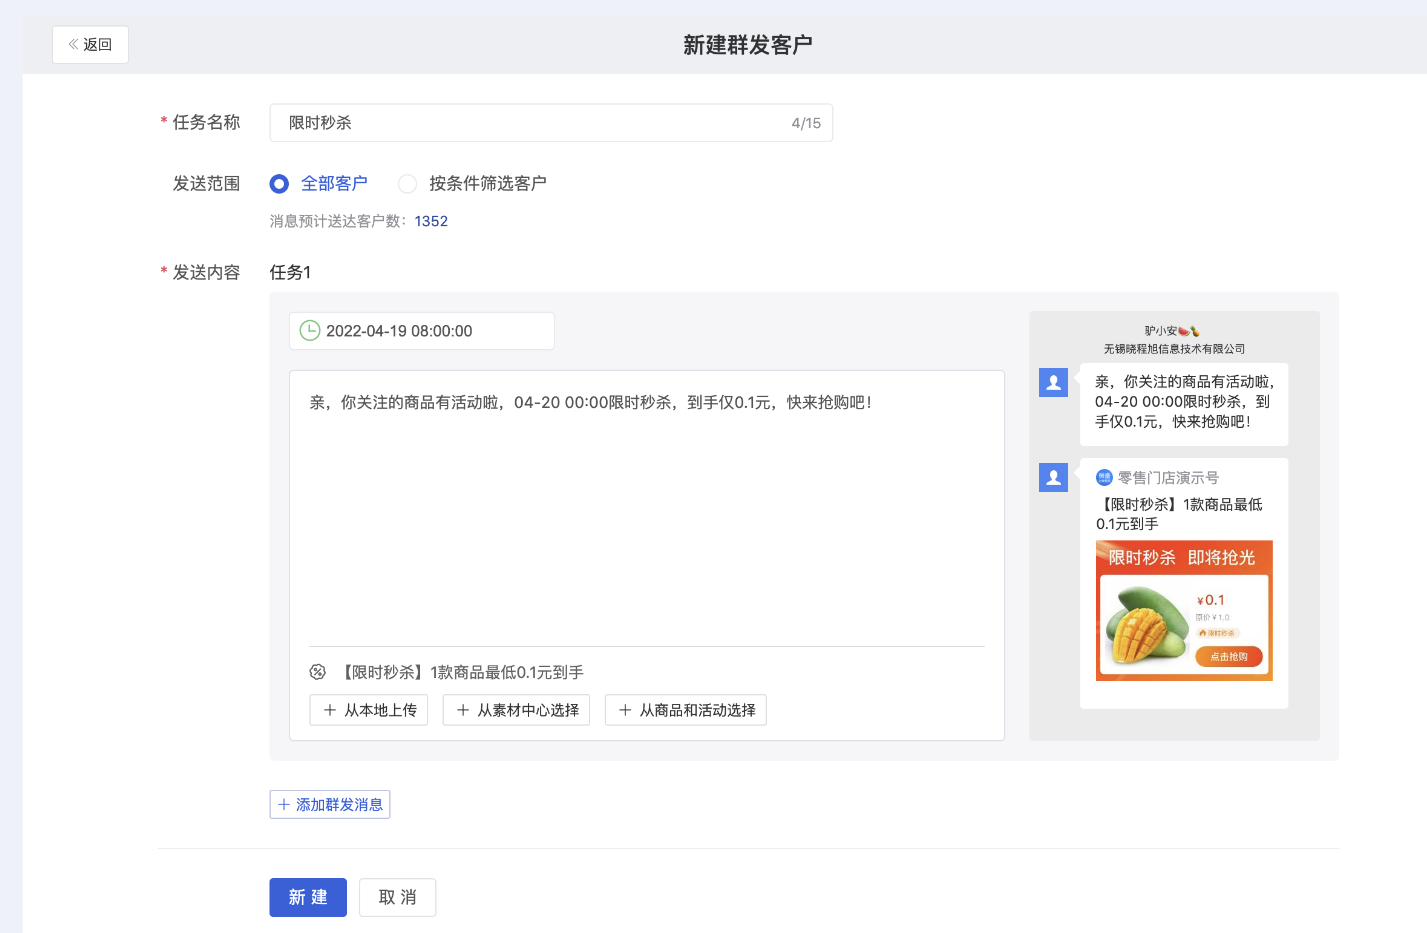Click the 零售门店演示号 mini-program logo icon
The height and width of the screenshot is (933, 1427).
coord(1105,478)
